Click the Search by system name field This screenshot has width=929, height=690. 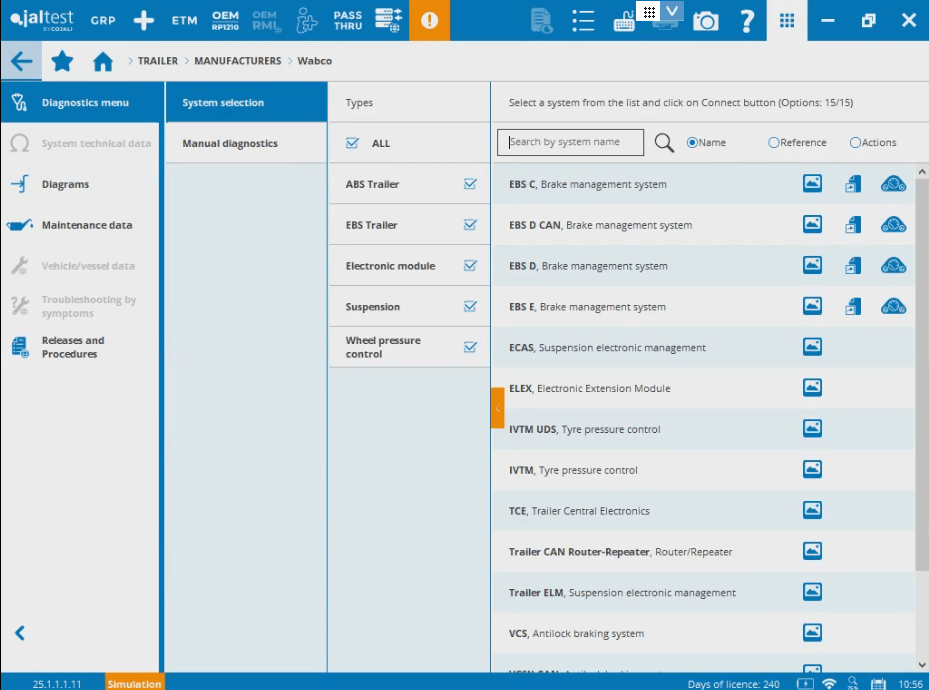(x=570, y=143)
